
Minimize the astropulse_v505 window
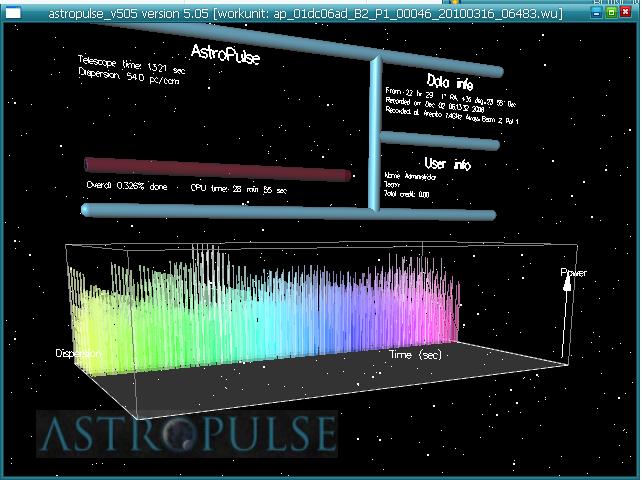[597, 13]
